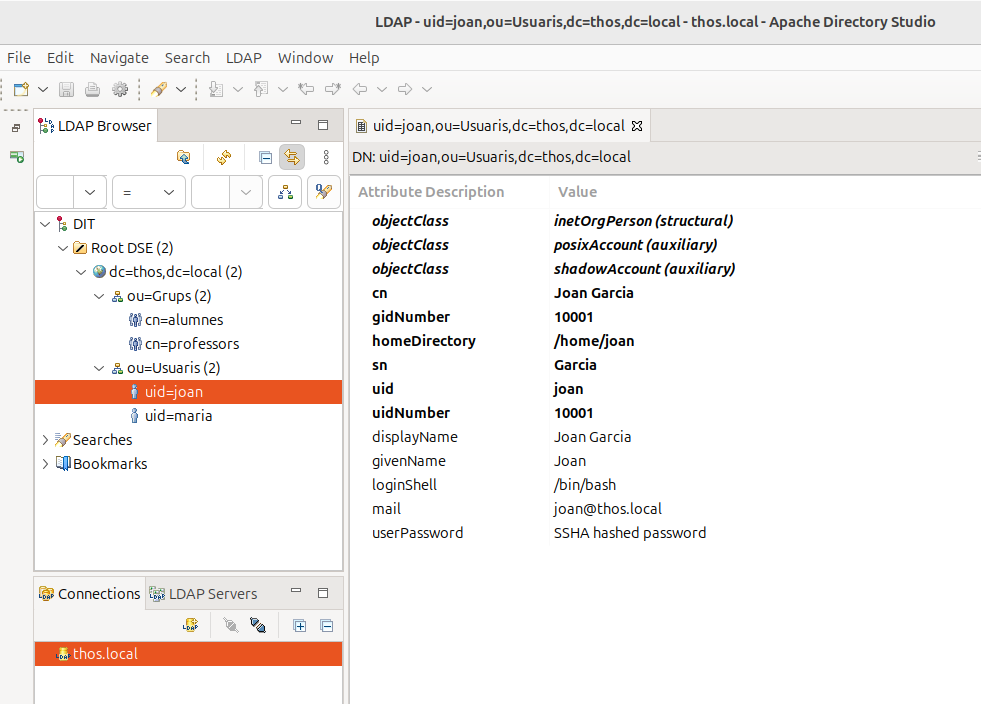Select the userPassword attribute row
The height and width of the screenshot is (704, 981).
click(x=665, y=533)
